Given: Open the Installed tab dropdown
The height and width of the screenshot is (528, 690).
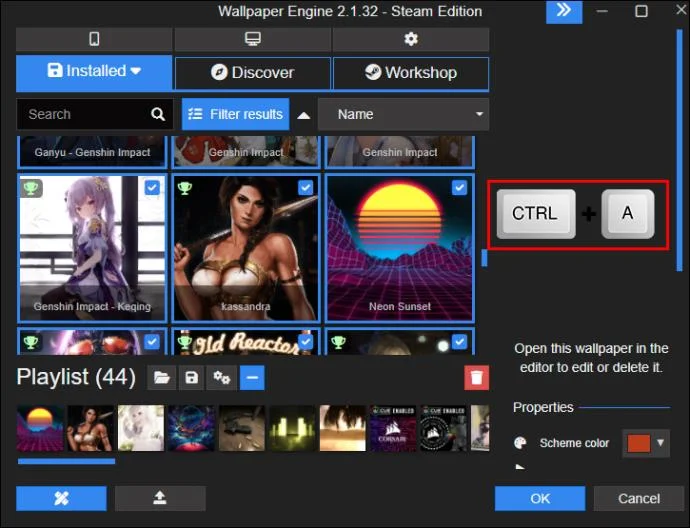Looking at the screenshot, I should pos(94,72).
